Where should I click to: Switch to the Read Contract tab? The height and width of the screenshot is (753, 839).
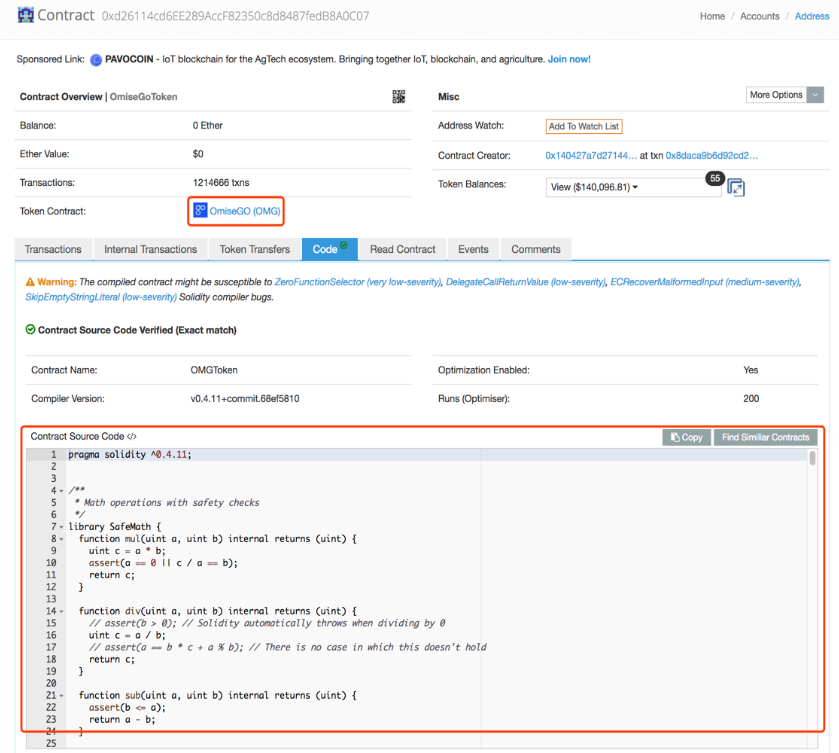(402, 249)
